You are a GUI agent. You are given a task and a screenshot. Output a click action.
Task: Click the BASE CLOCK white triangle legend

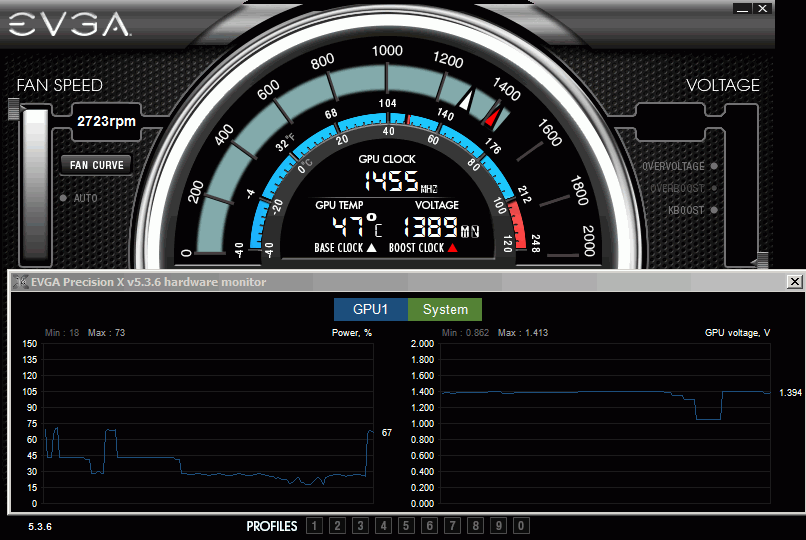345,248
